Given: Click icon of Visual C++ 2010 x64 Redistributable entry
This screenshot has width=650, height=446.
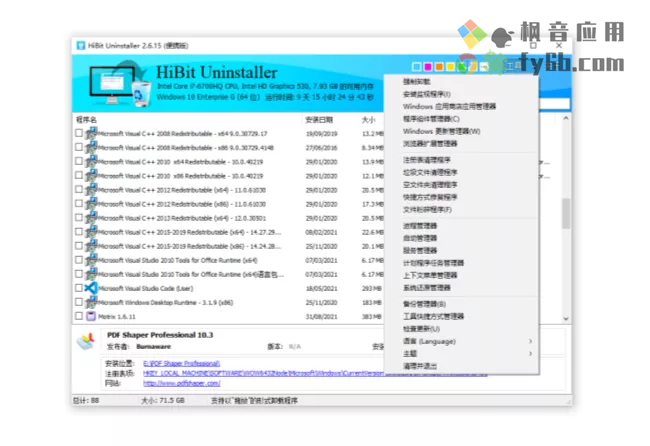Looking at the screenshot, I should (x=91, y=162).
